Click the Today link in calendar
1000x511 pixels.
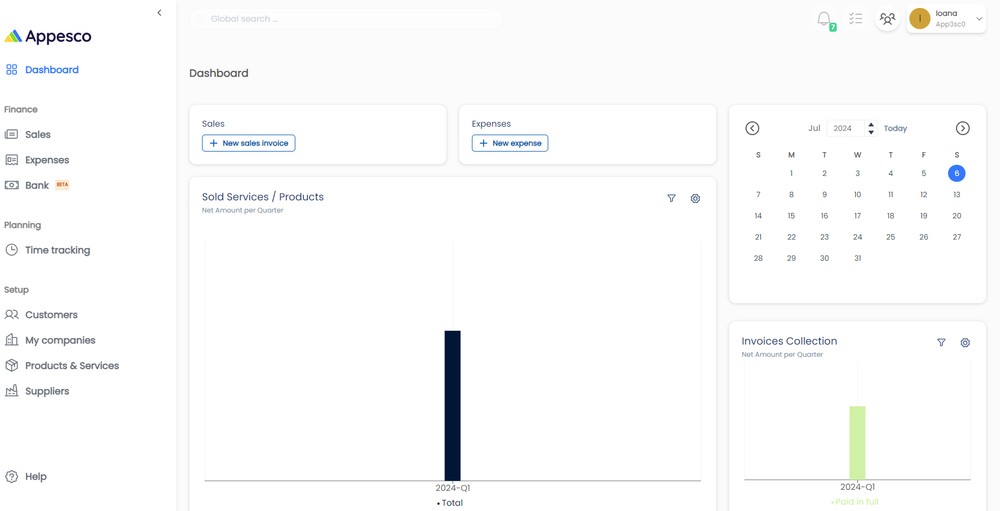click(895, 128)
